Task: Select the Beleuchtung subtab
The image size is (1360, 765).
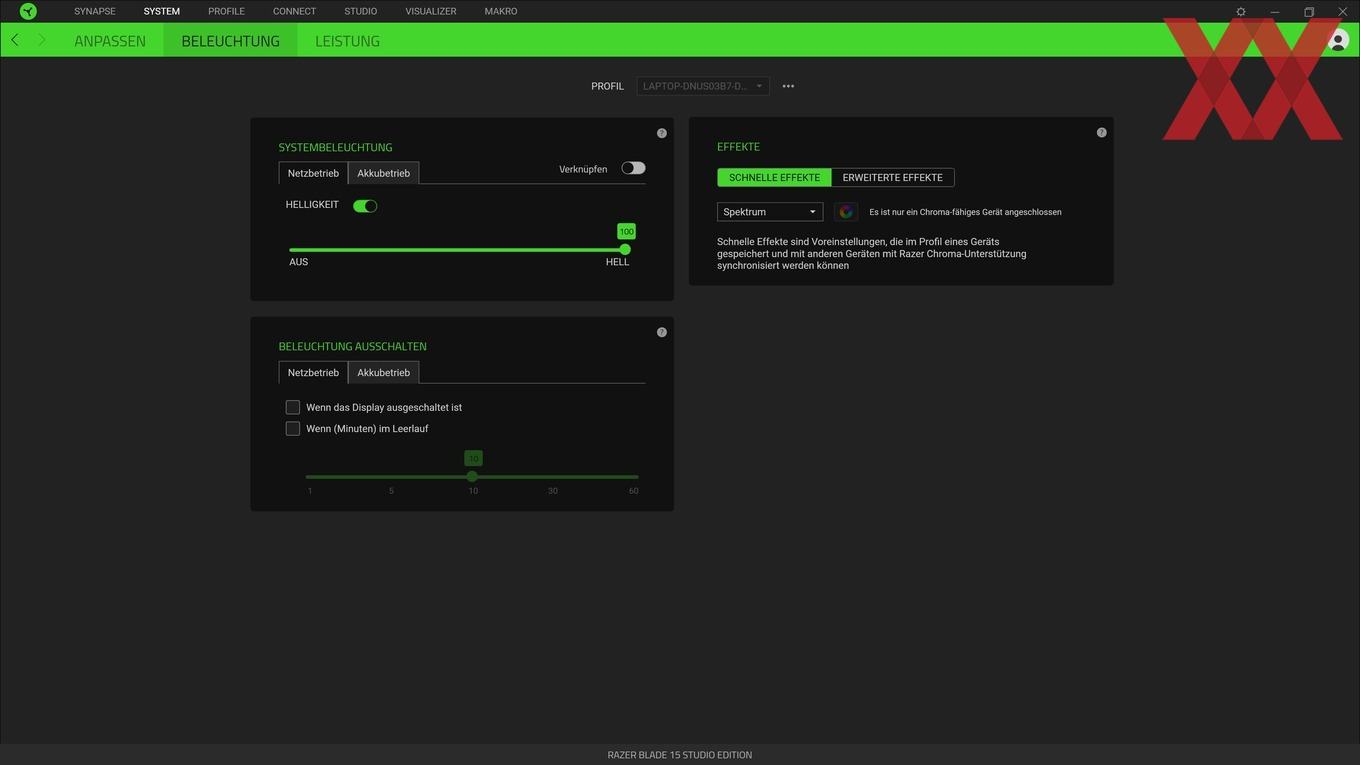Action: [x=230, y=41]
